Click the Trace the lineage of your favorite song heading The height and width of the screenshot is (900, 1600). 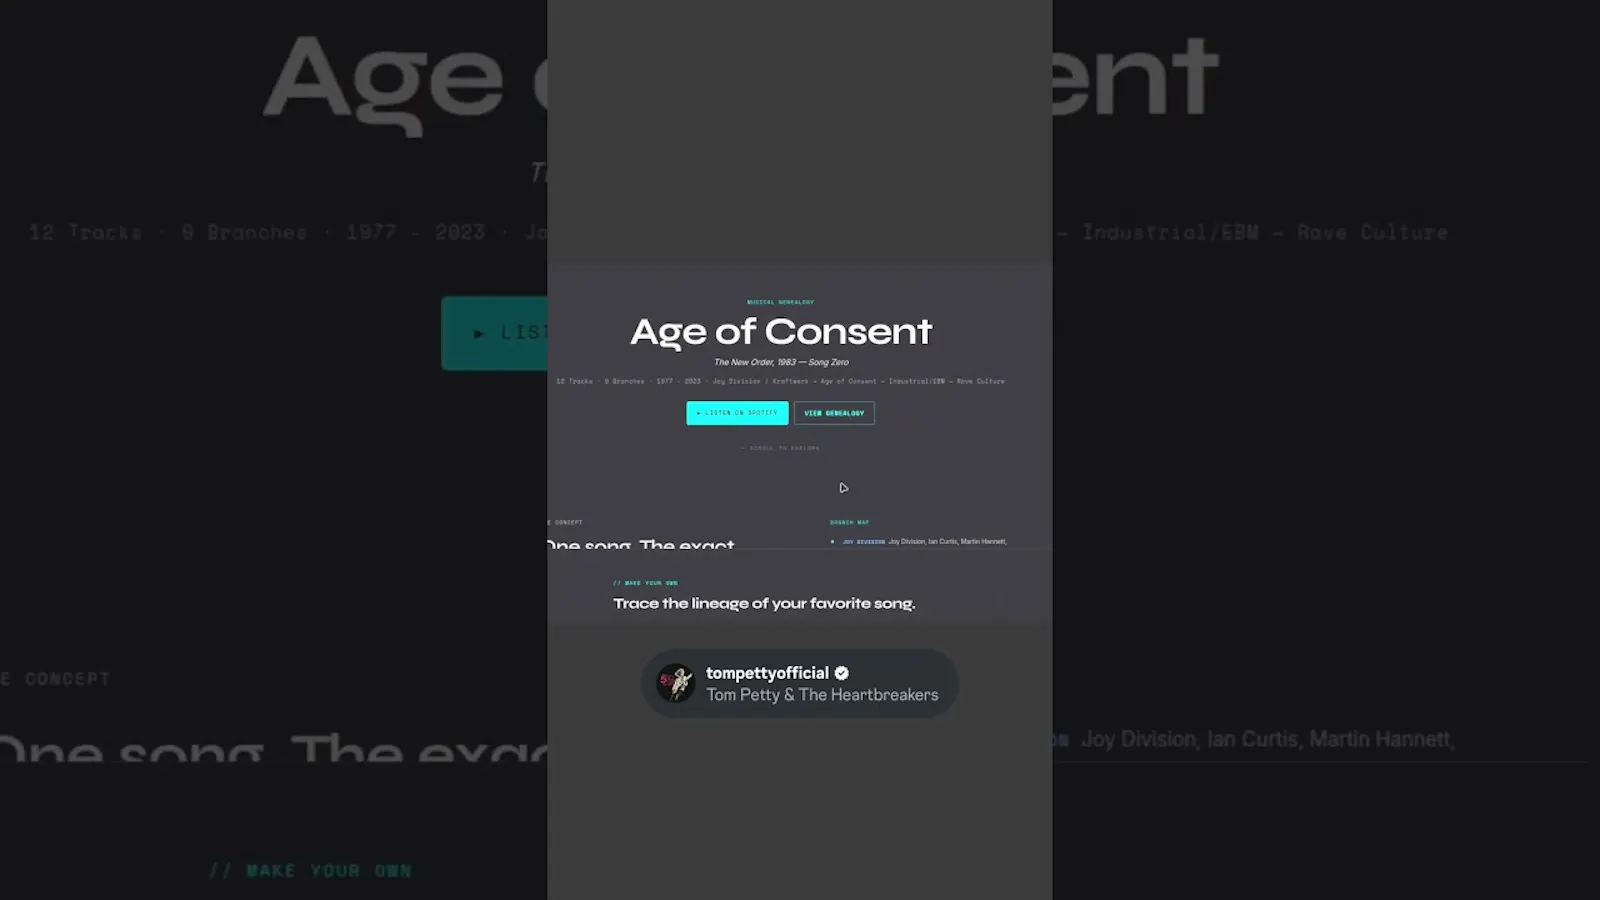pyautogui.click(x=764, y=603)
